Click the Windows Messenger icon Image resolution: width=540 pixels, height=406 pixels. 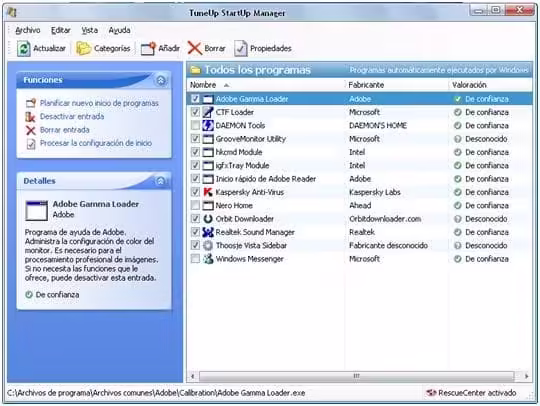point(208,259)
